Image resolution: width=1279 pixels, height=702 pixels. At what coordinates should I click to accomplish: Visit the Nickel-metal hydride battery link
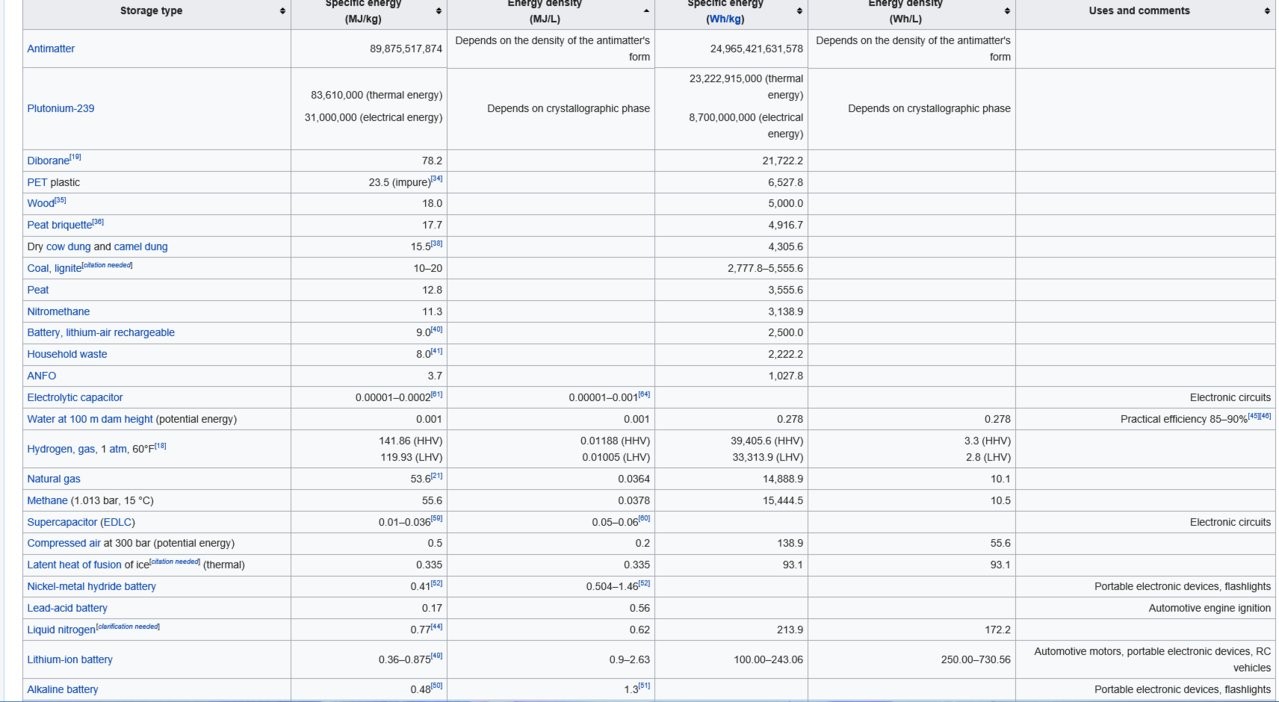coord(92,586)
